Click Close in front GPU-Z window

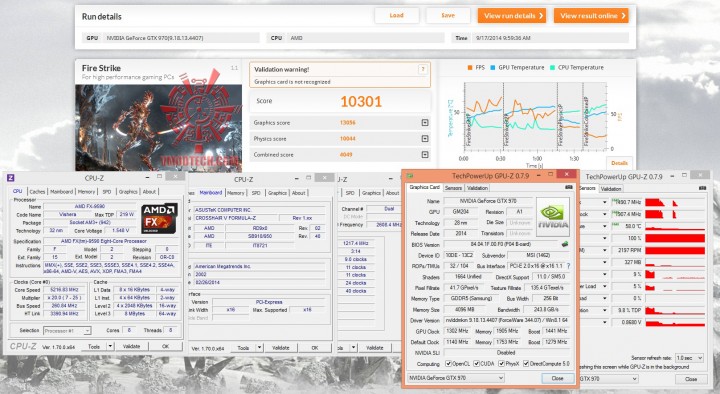tap(557, 378)
